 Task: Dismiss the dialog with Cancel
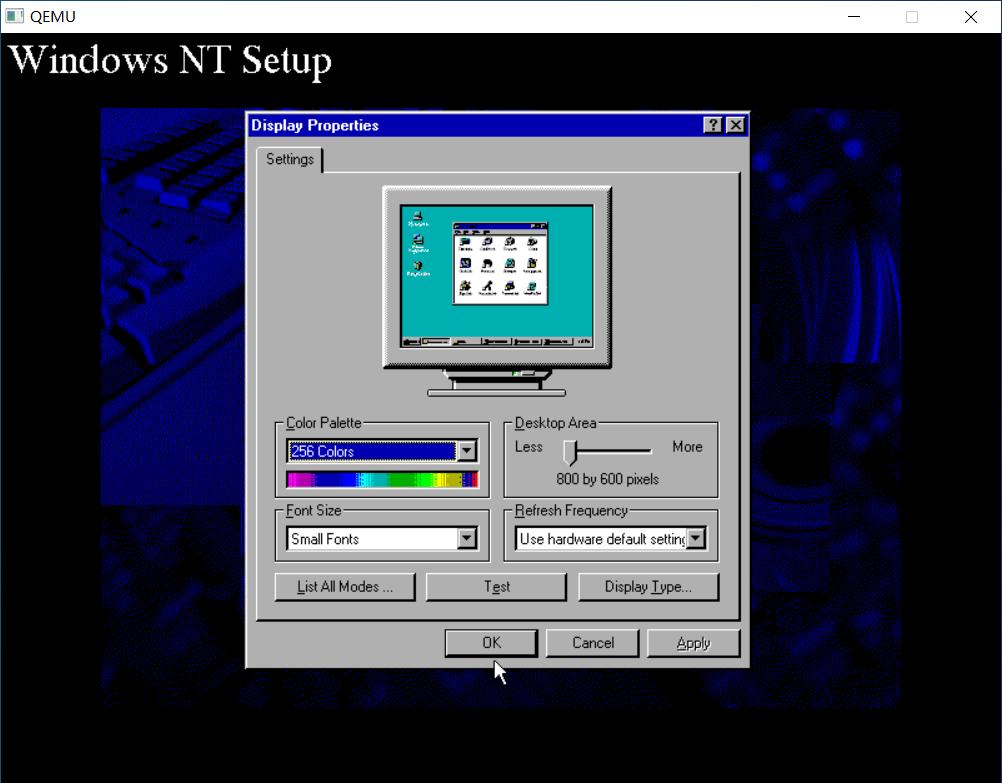point(592,643)
